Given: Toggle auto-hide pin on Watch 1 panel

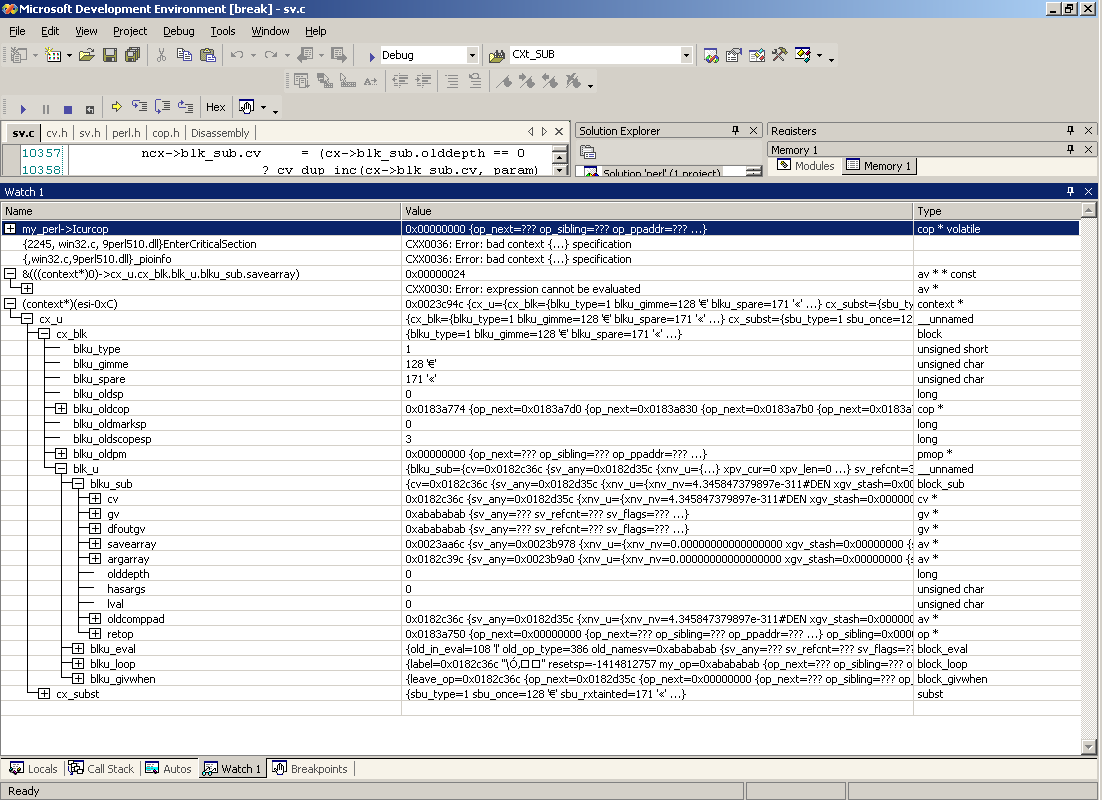Looking at the screenshot, I should (1070, 191).
